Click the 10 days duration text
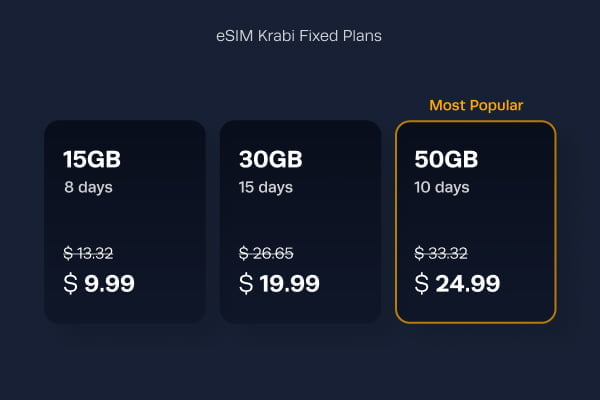 [442, 188]
